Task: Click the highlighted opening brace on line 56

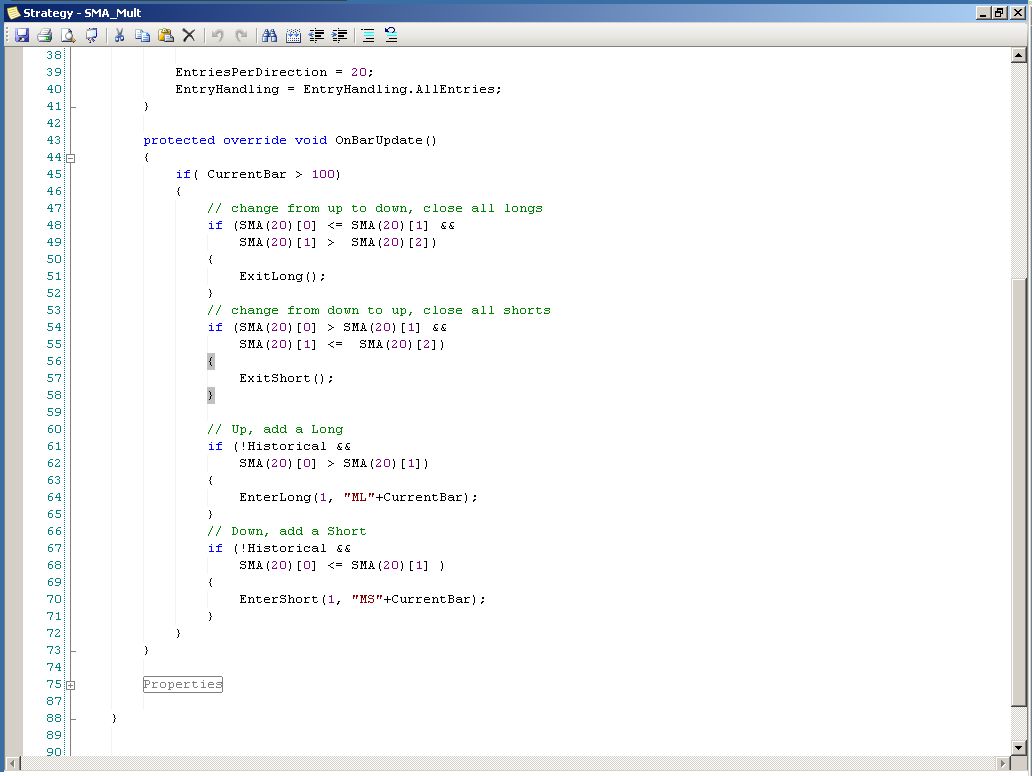Action: tap(211, 361)
